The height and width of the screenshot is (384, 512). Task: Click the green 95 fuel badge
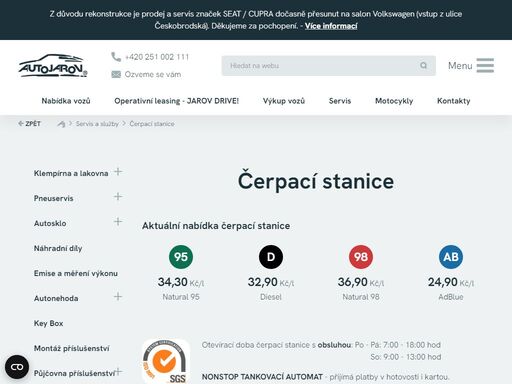coord(181,257)
